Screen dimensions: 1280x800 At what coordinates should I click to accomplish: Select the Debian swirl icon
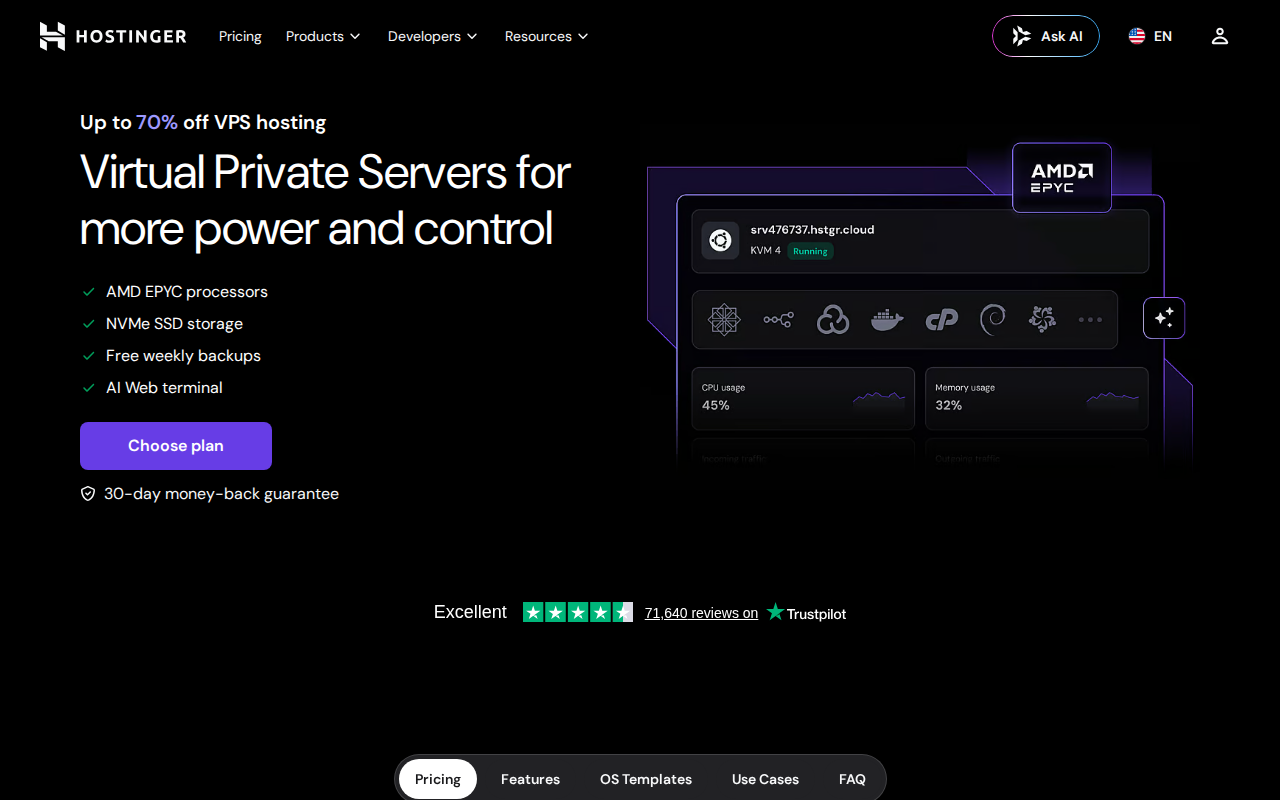(x=993, y=319)
